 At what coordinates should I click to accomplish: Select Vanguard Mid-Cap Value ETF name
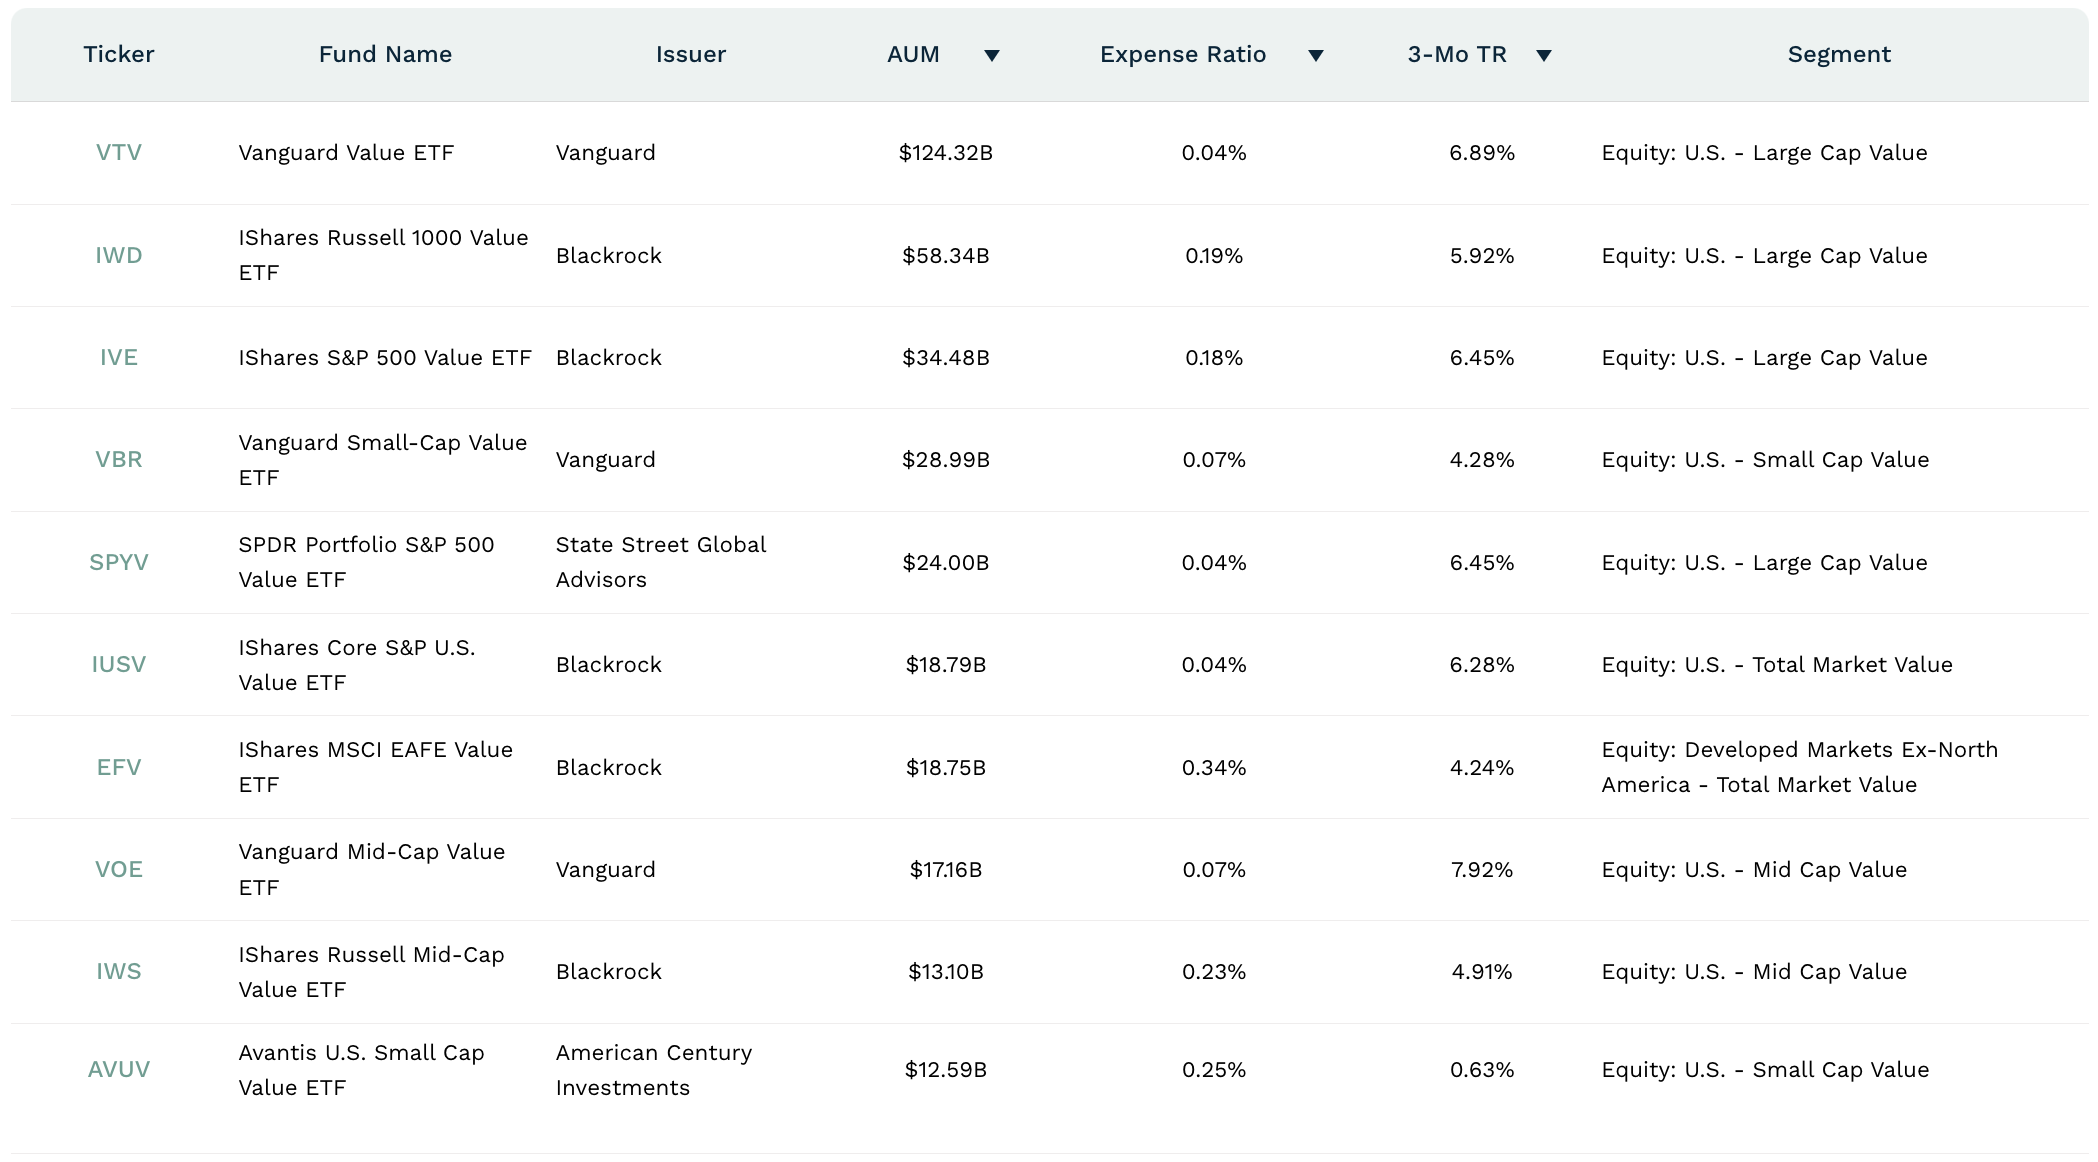pyautogui.click(x=371, y=869)
